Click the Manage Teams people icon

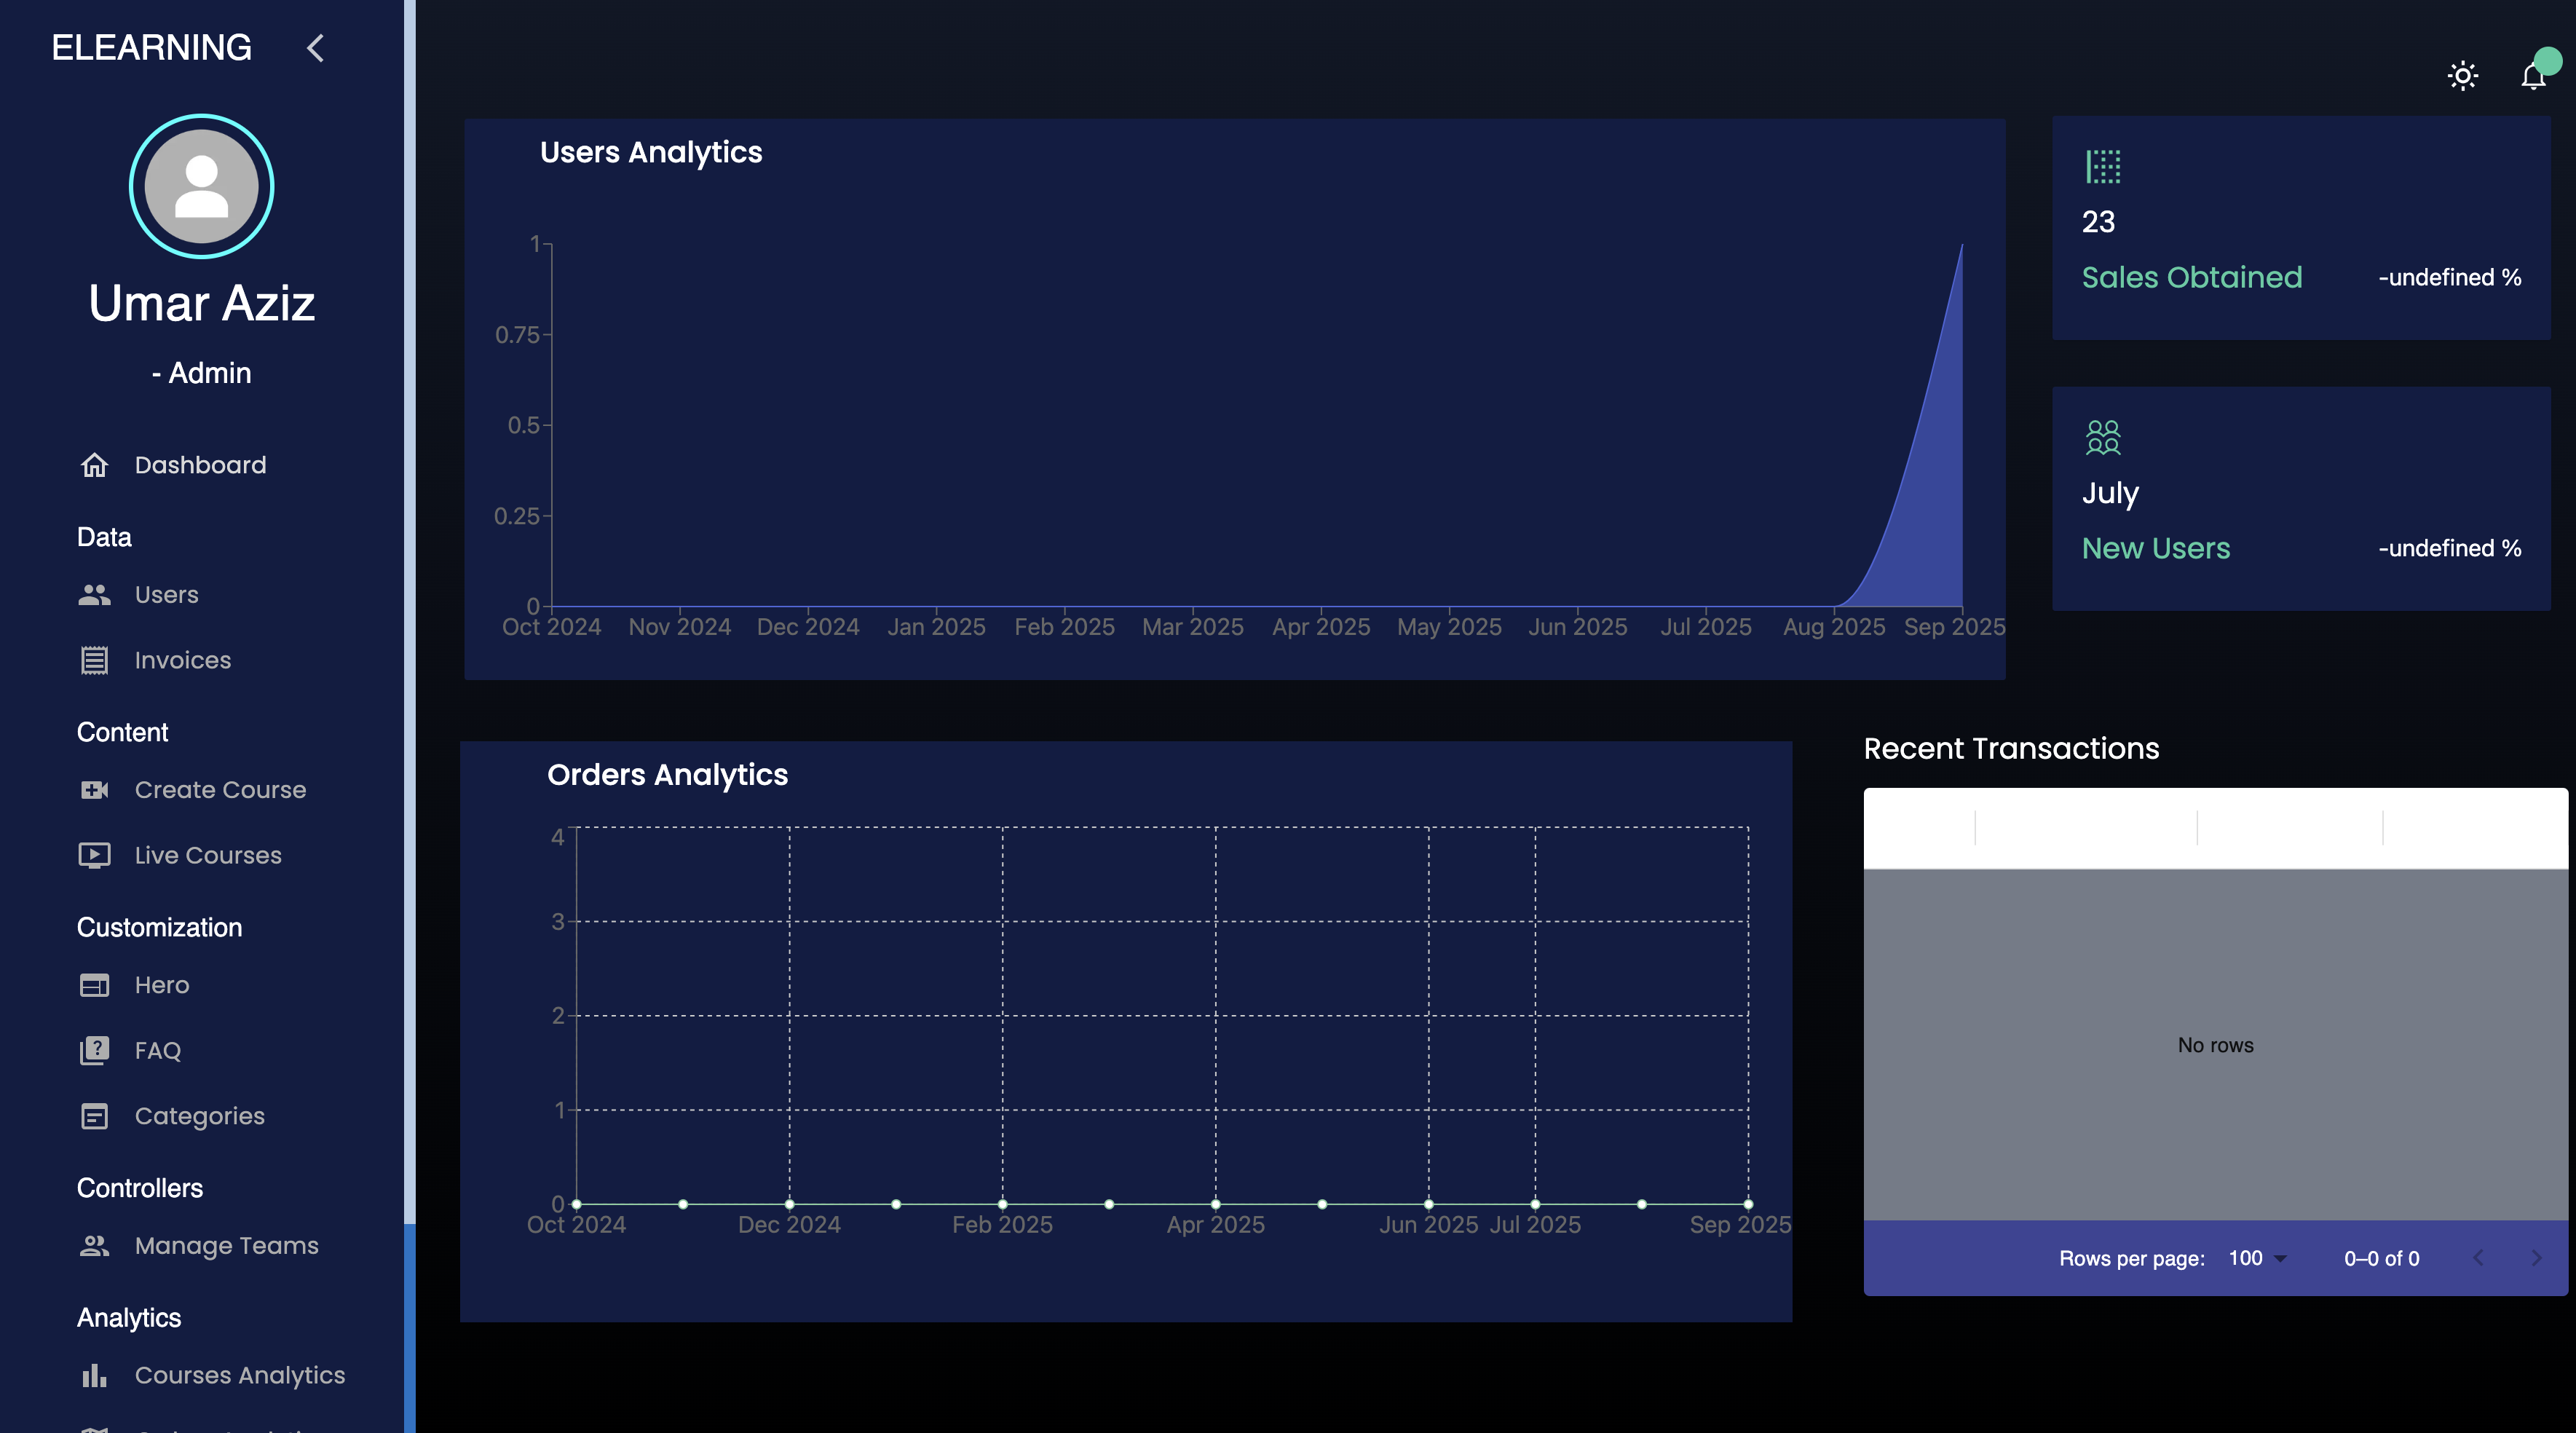pyautogui.click(x=94, y=1245)
